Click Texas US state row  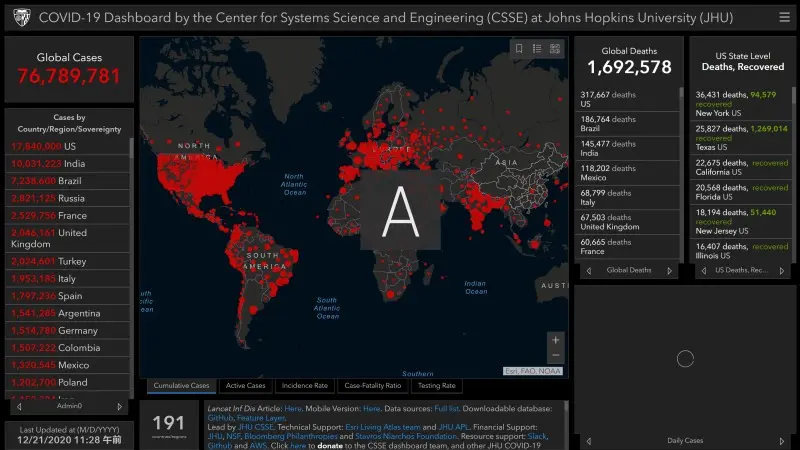[x=741, y=138]
